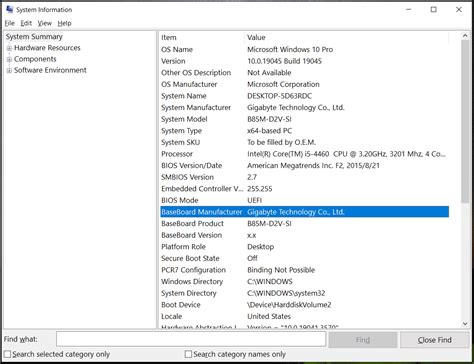Select the System Name row
Image resolution: width=474 pixels, height=364 pixels.
304,96
